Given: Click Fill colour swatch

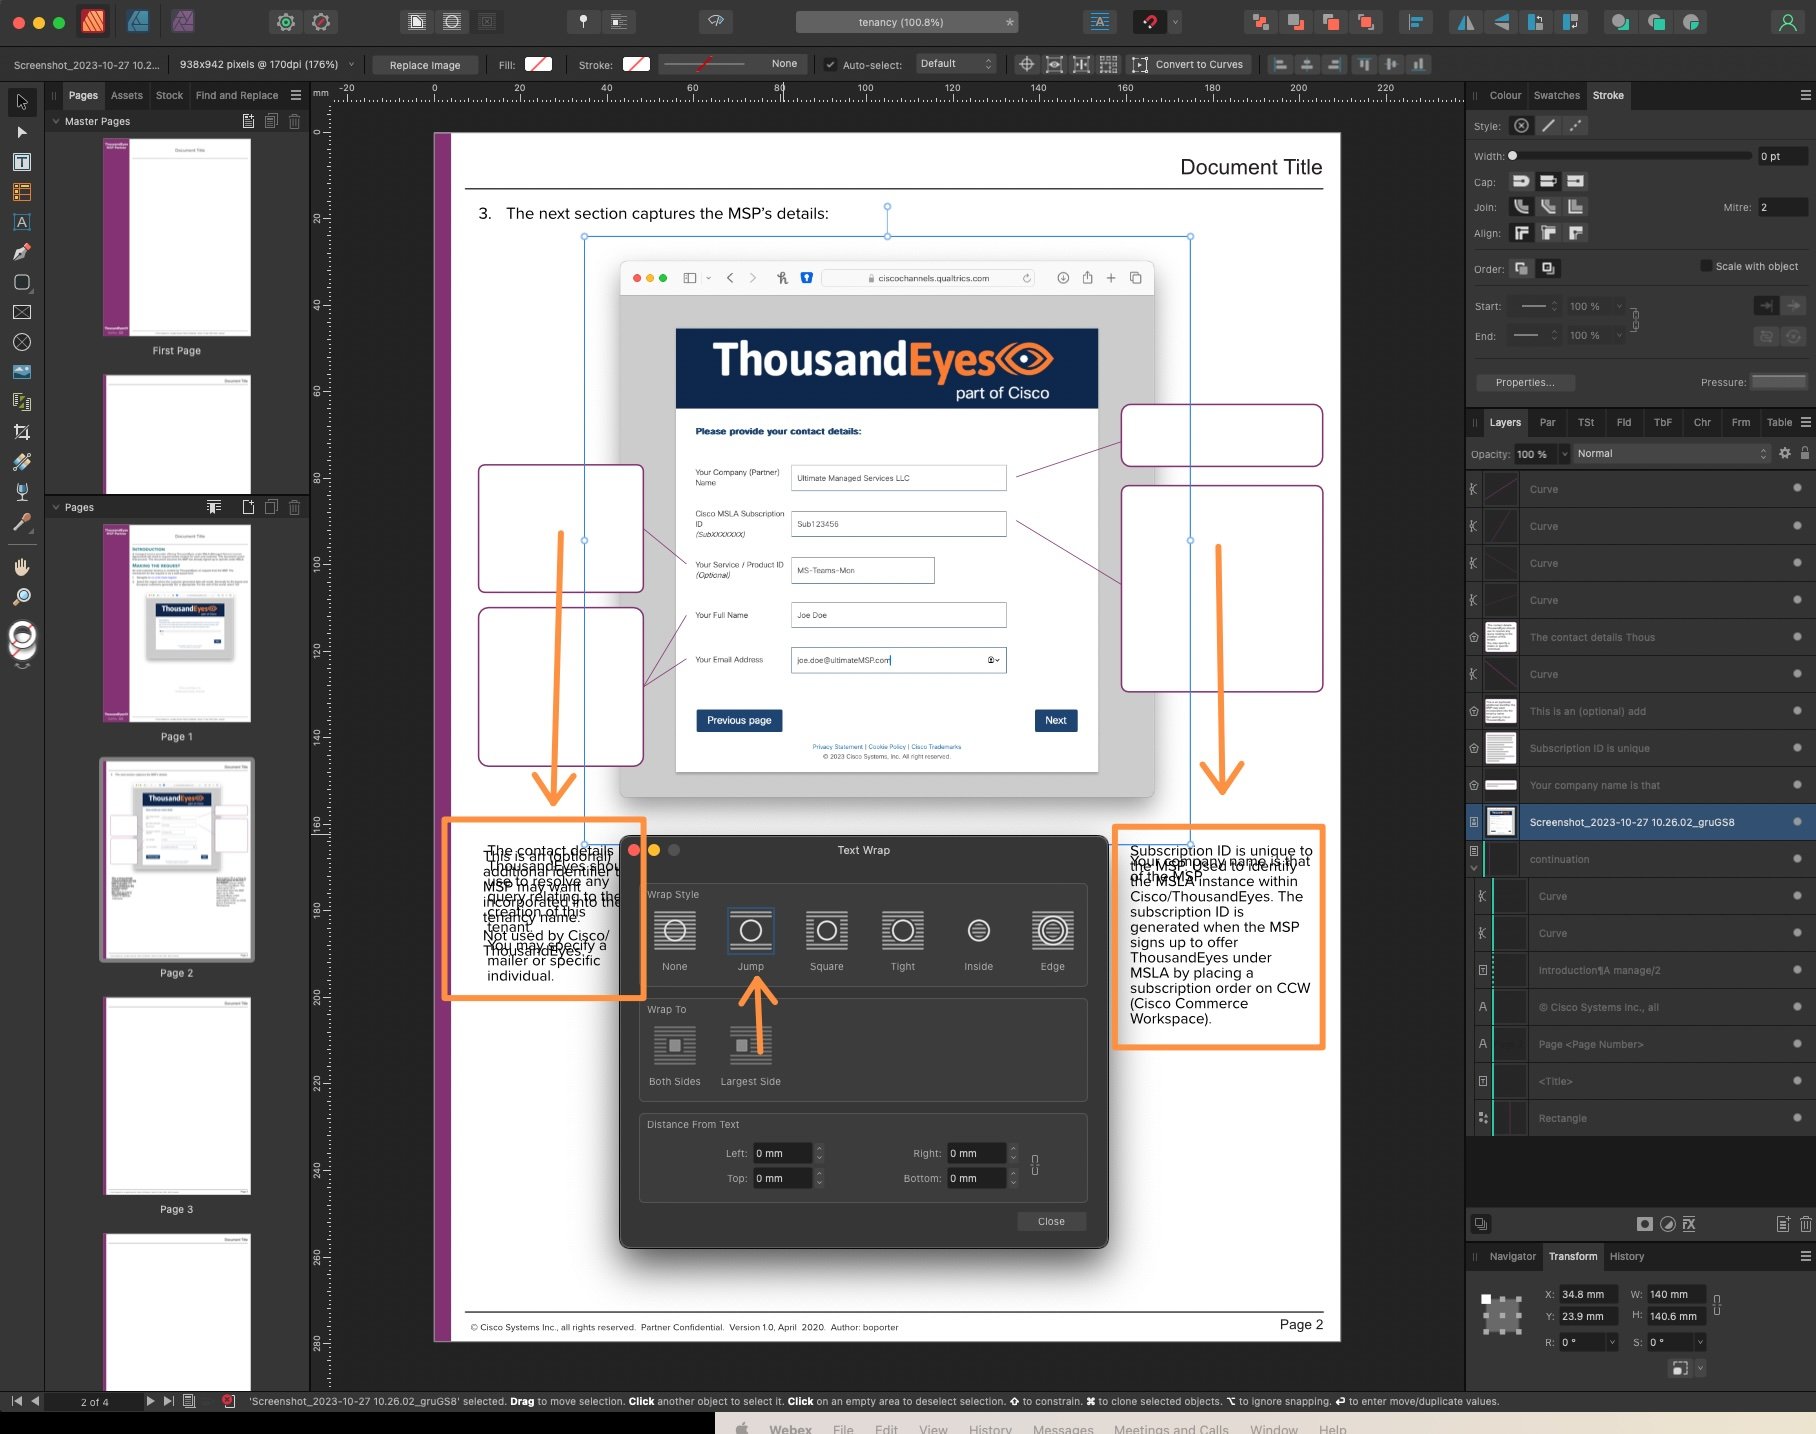Looking at the screenshot, I should click(x=538, y=64).
